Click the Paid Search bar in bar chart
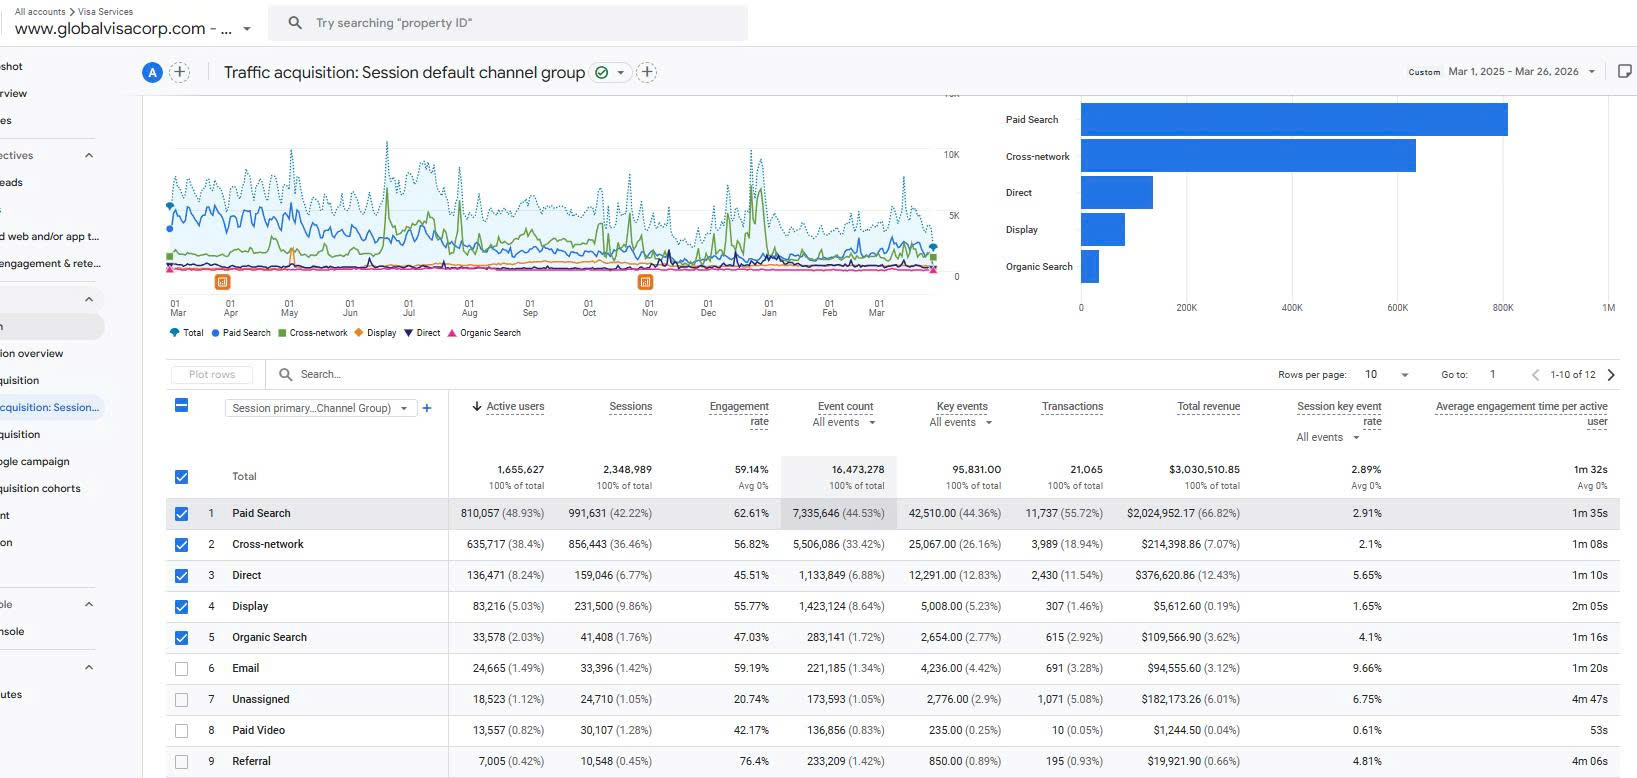 pyautogui.click(x=1293, y=120)
